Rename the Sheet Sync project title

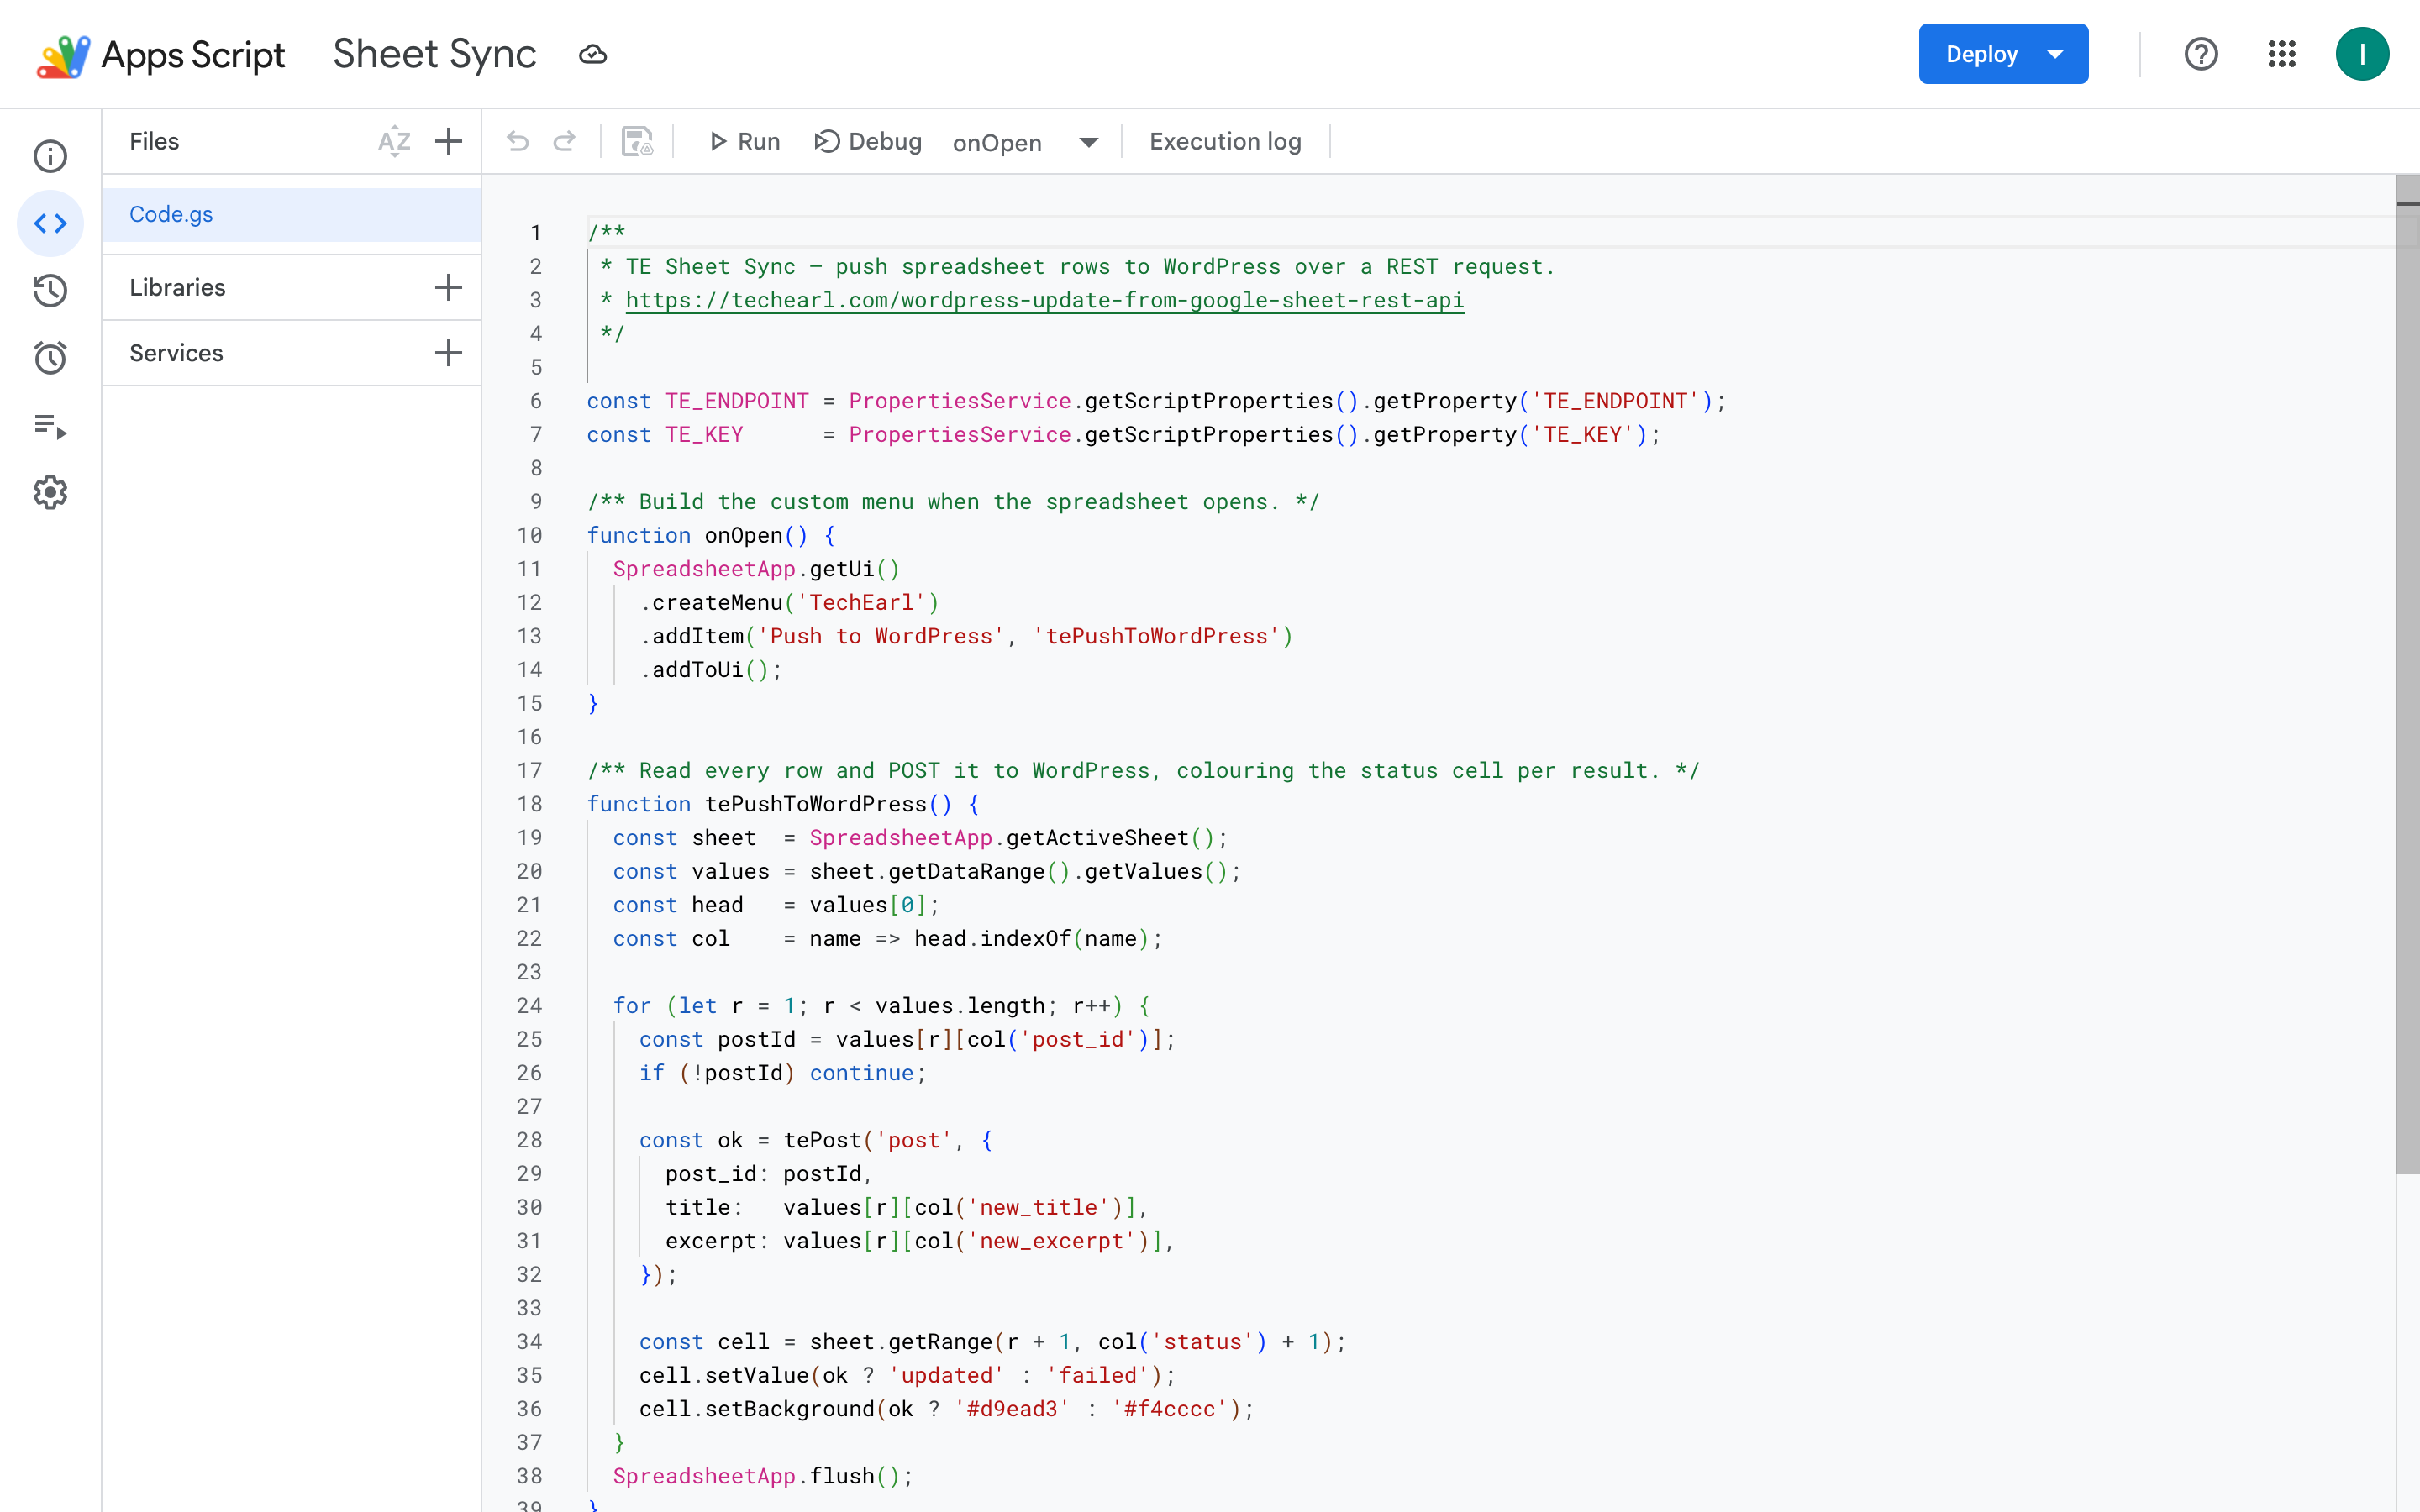[435, 54]
